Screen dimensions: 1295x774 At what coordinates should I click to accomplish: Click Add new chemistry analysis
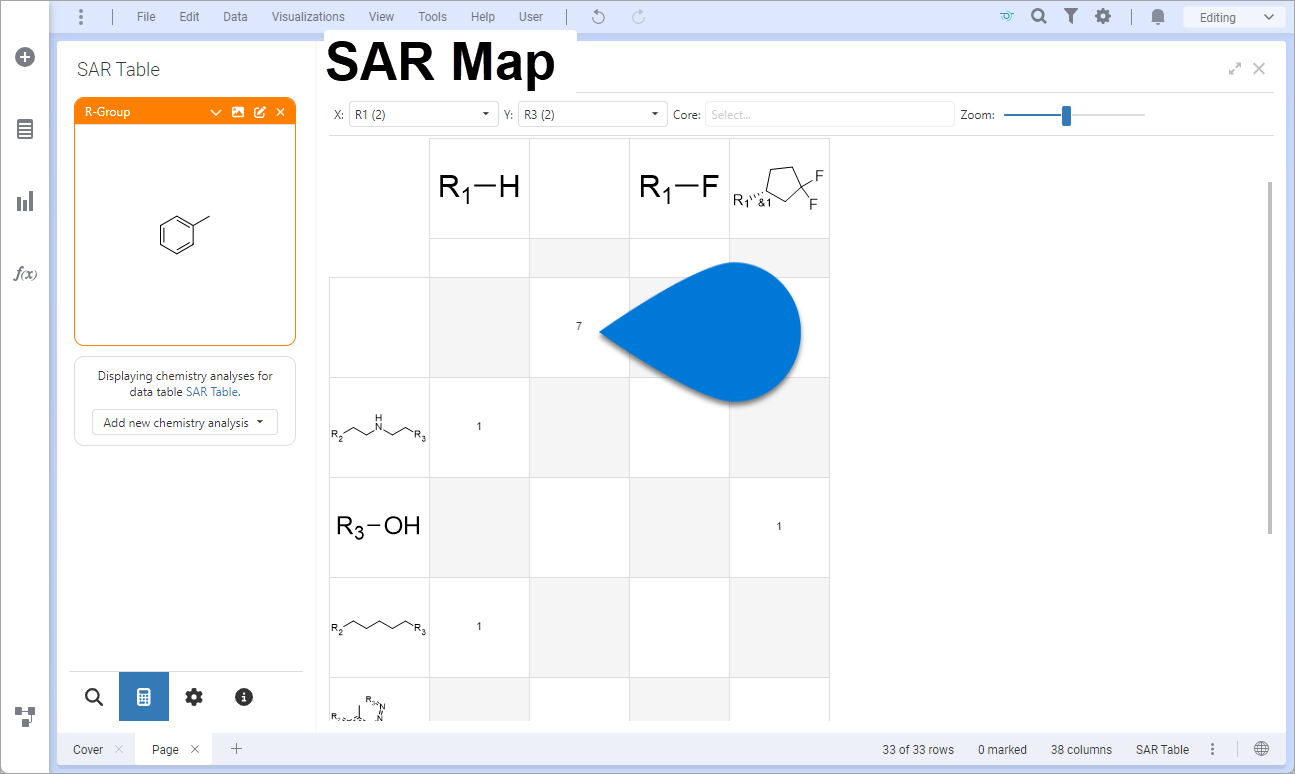pos(184,421)
